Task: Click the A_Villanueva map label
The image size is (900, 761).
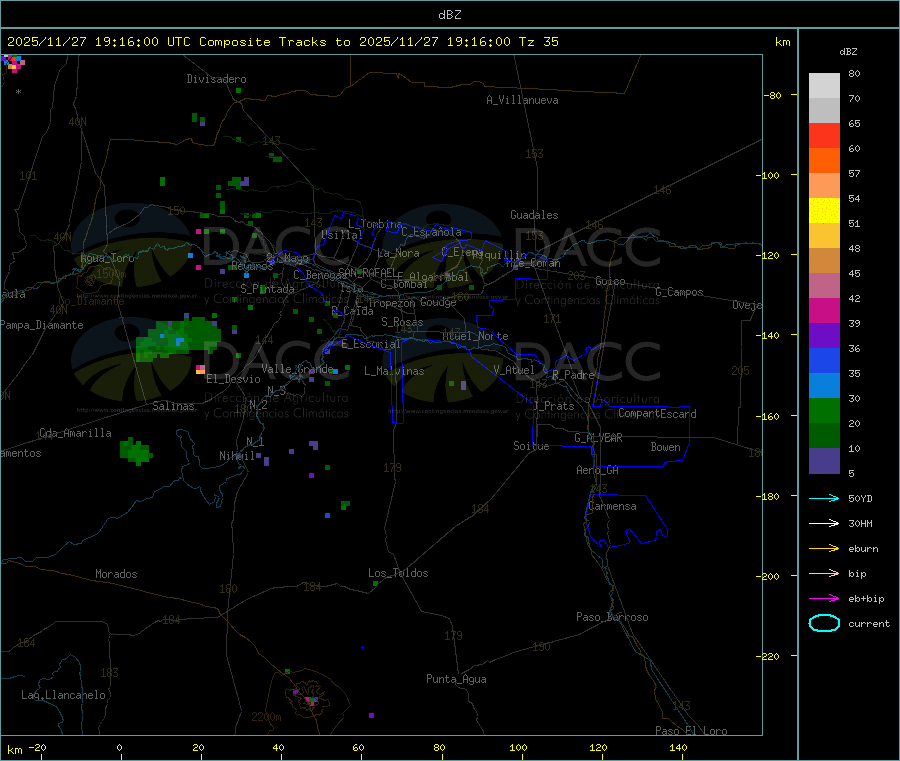Action: [x=522, y=100]
